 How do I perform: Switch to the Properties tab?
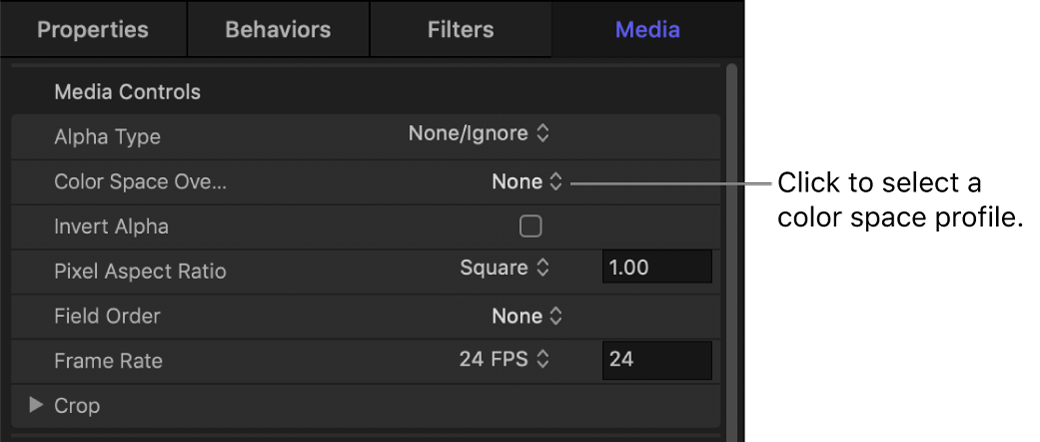tap(92, 29)
